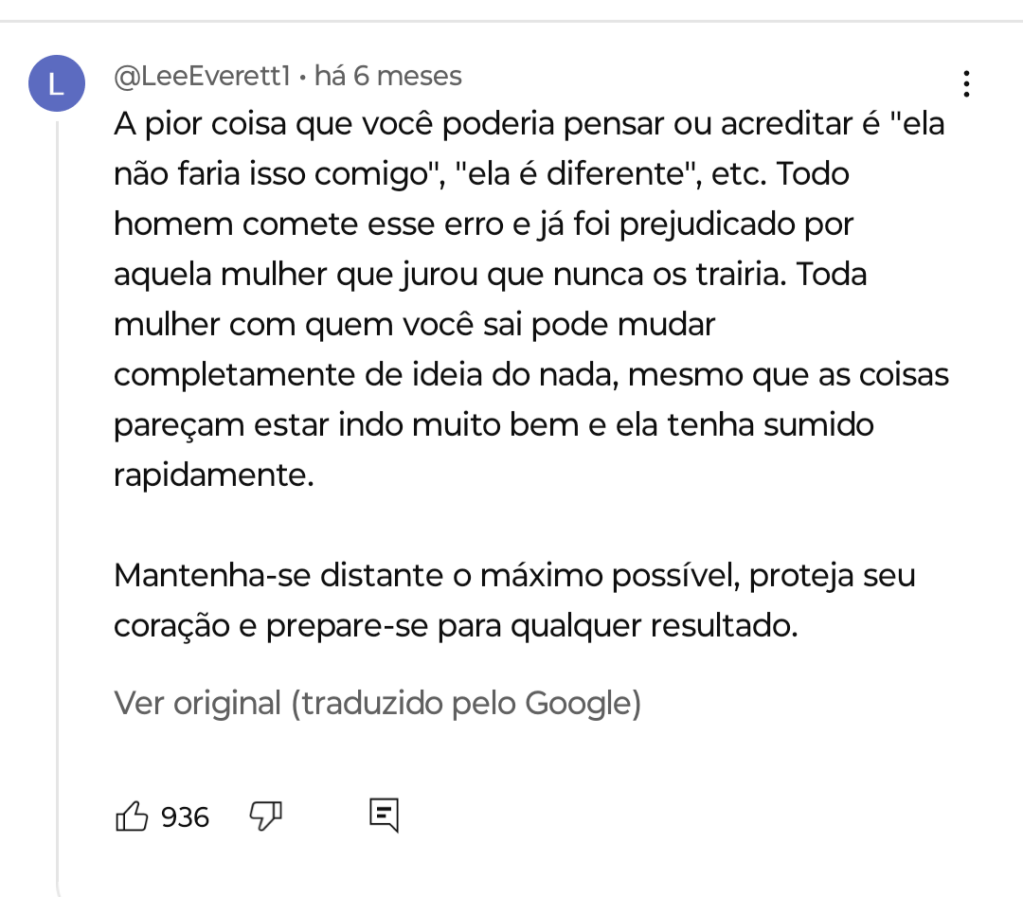Click the "(traduzido pelo Google)" label text

pos(465,703)
